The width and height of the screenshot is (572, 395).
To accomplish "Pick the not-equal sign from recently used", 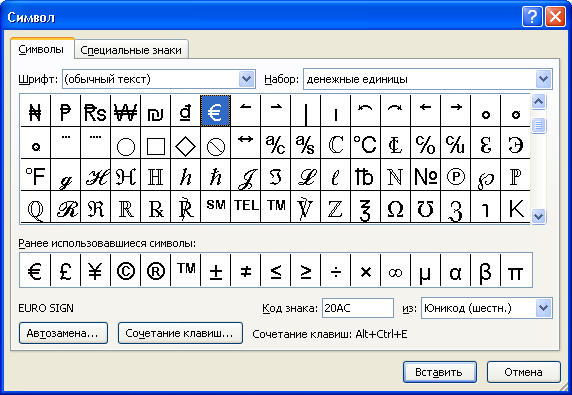I will tap(246, 270).
